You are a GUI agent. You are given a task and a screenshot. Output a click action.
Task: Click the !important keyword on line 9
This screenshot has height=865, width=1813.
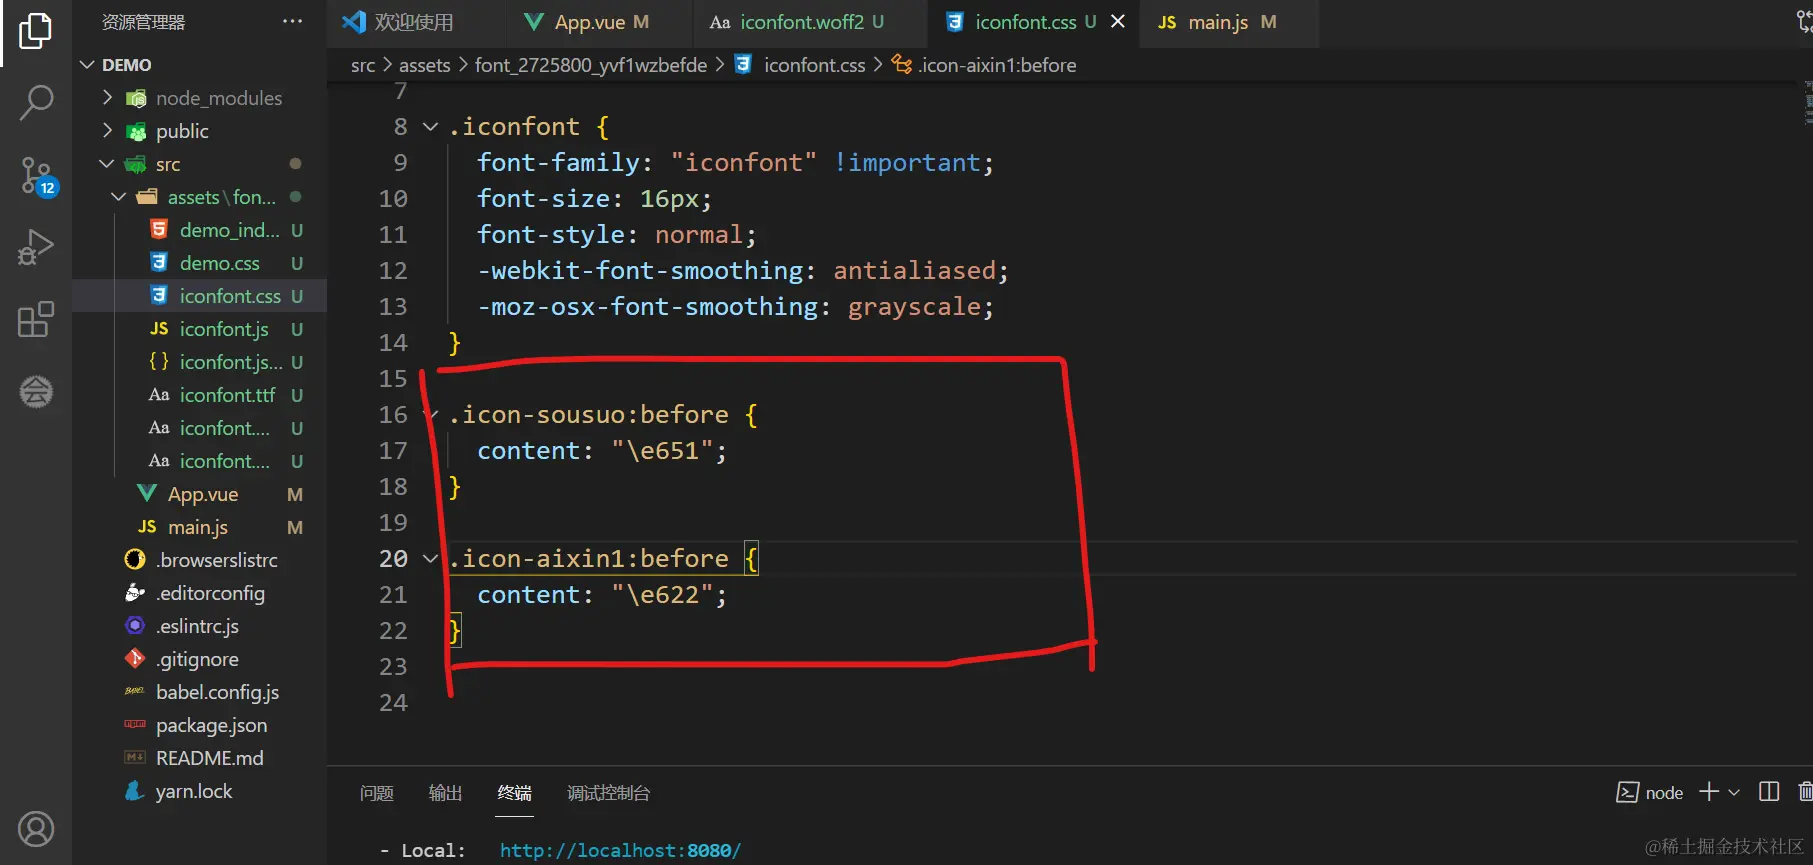[907, 163]
